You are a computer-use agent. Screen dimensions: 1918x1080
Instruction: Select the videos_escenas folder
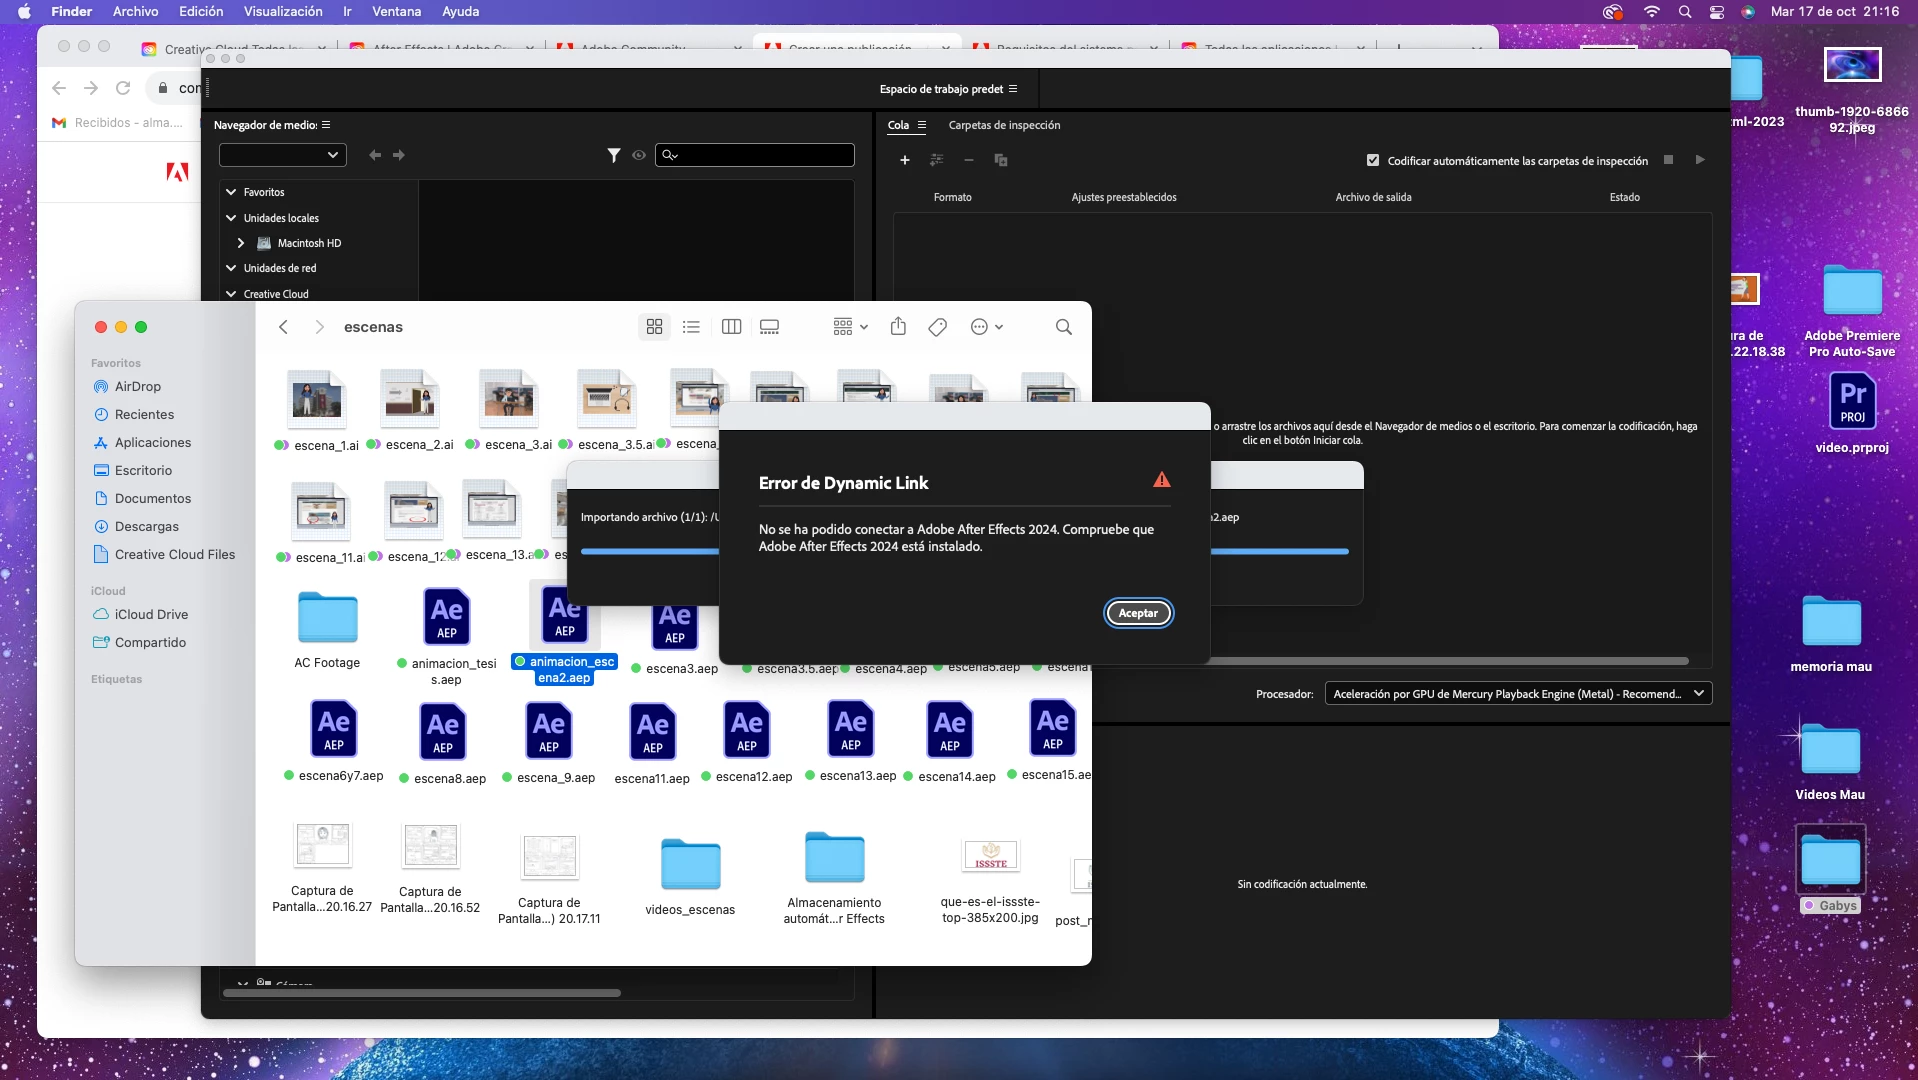(690, 864)
